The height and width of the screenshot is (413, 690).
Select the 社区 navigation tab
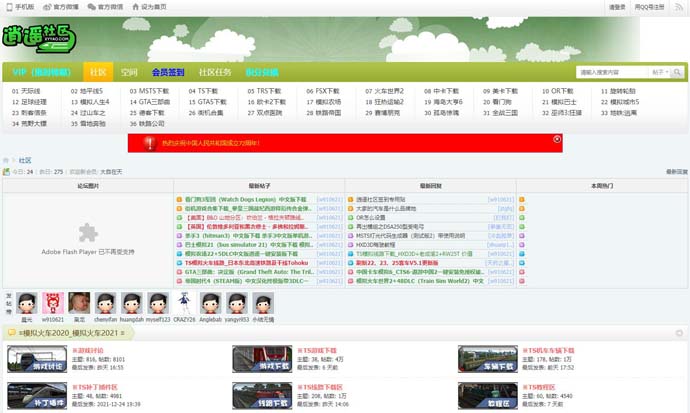(x=98, y=72)
